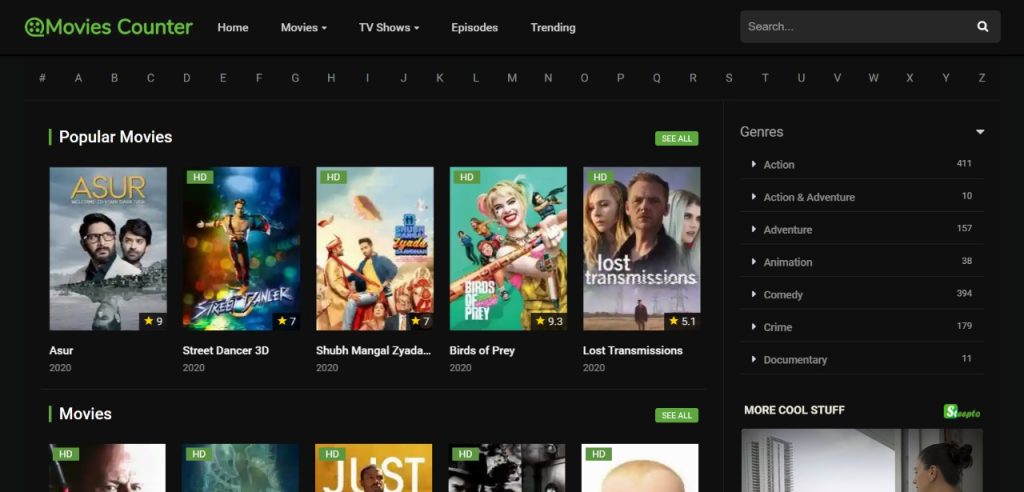Click the Steepto ad logo

coord(961,411)
